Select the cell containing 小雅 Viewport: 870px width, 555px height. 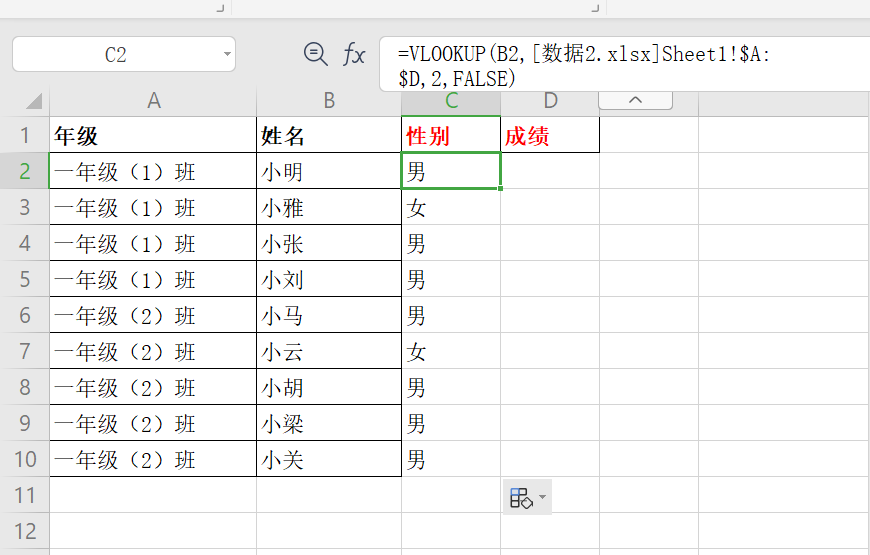pos(329,207)
